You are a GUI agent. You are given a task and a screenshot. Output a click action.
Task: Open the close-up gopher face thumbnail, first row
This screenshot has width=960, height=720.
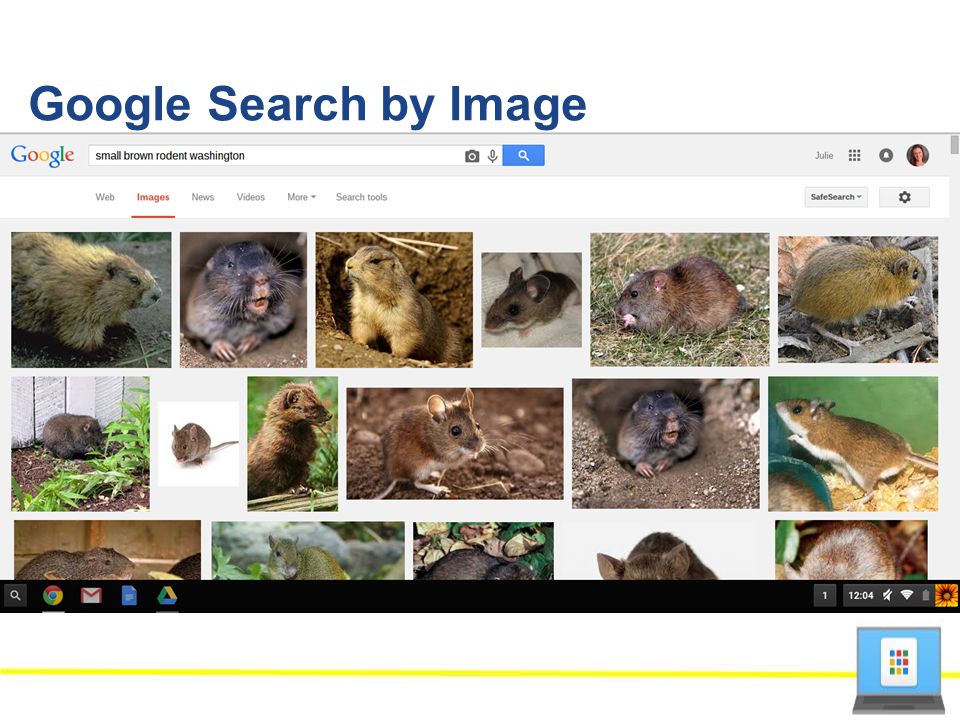point(243,299)
